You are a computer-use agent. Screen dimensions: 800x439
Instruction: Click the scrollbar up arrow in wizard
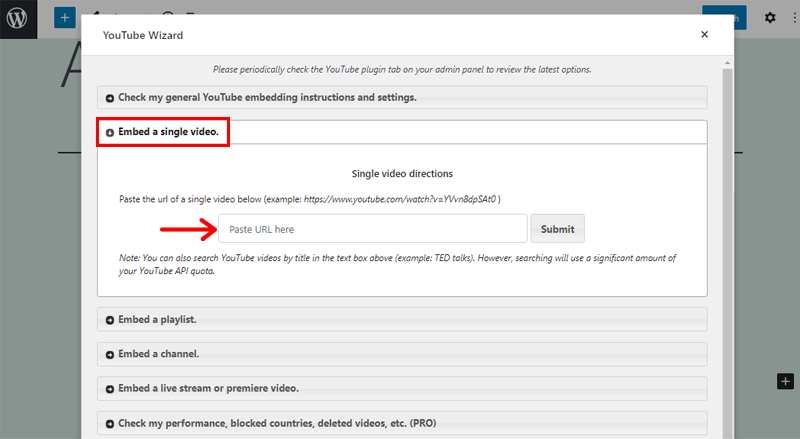pyautogui.click(x=727, y=63)
